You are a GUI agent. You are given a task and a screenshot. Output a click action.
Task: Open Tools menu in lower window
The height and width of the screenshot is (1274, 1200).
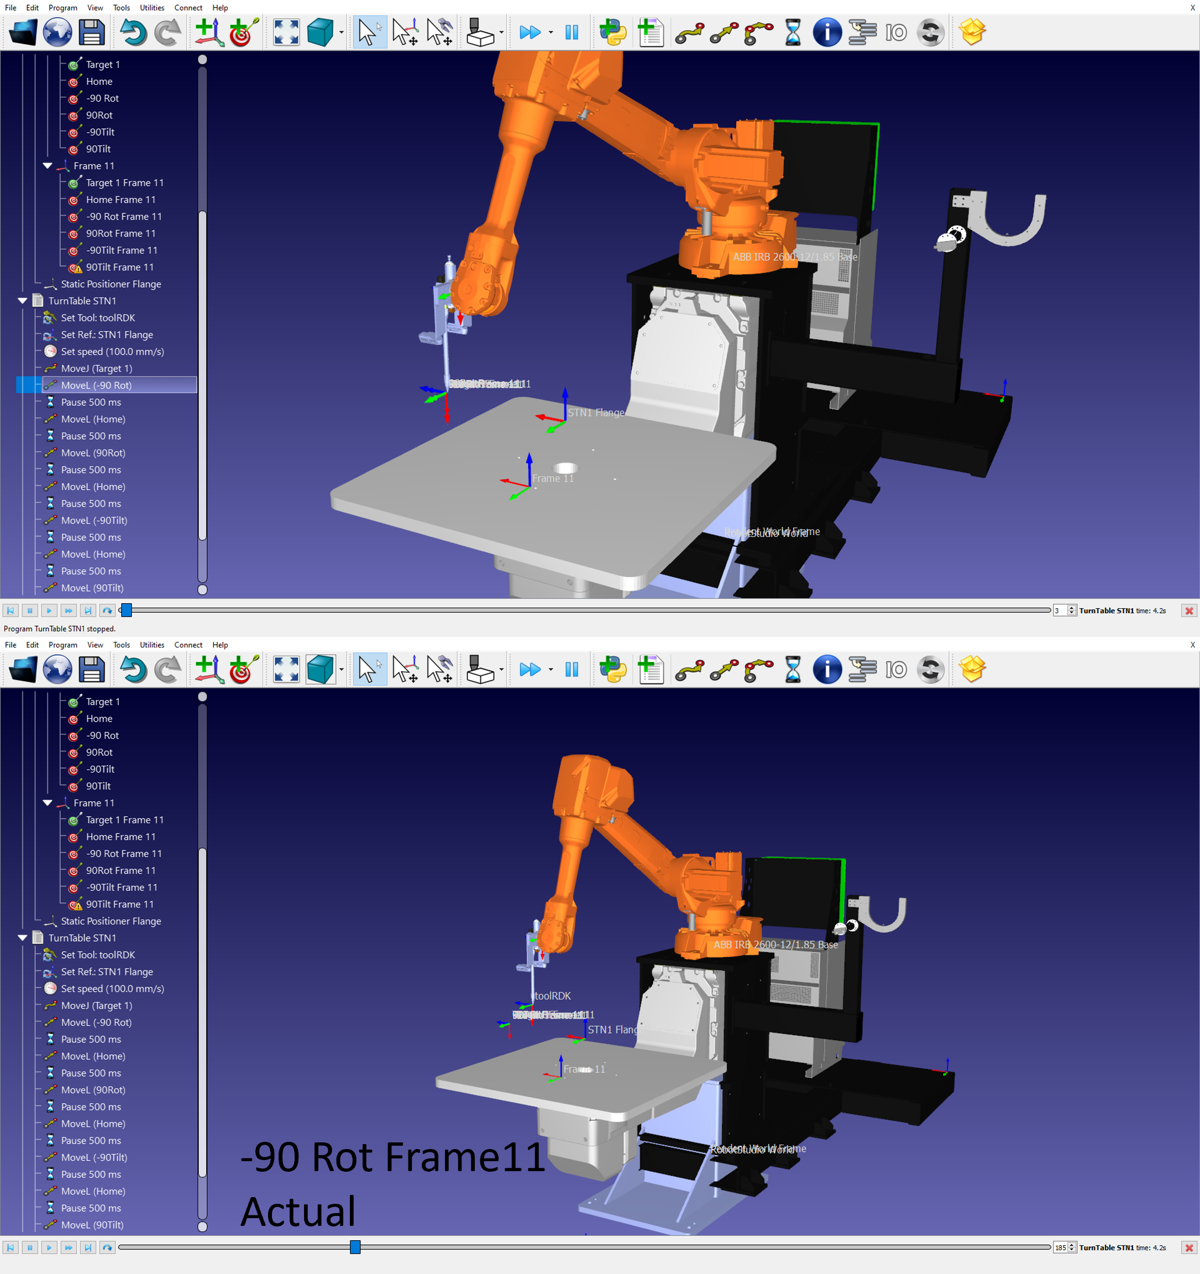point(121,645)
